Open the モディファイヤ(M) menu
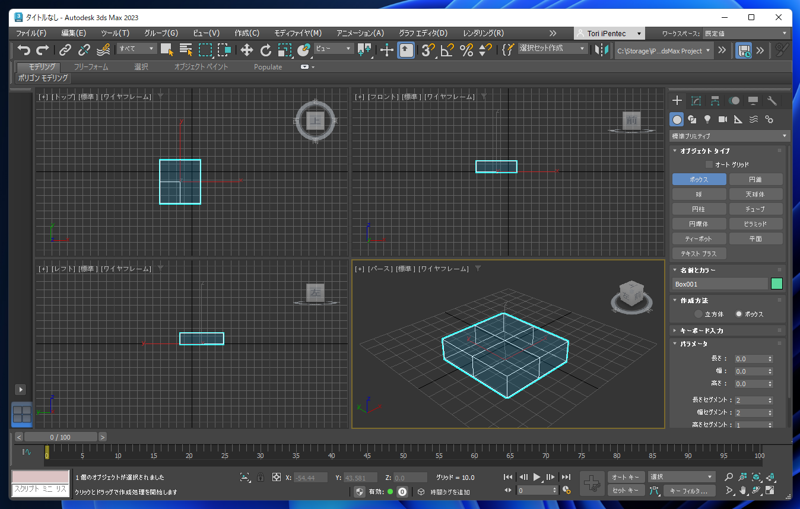 point(298,33)
